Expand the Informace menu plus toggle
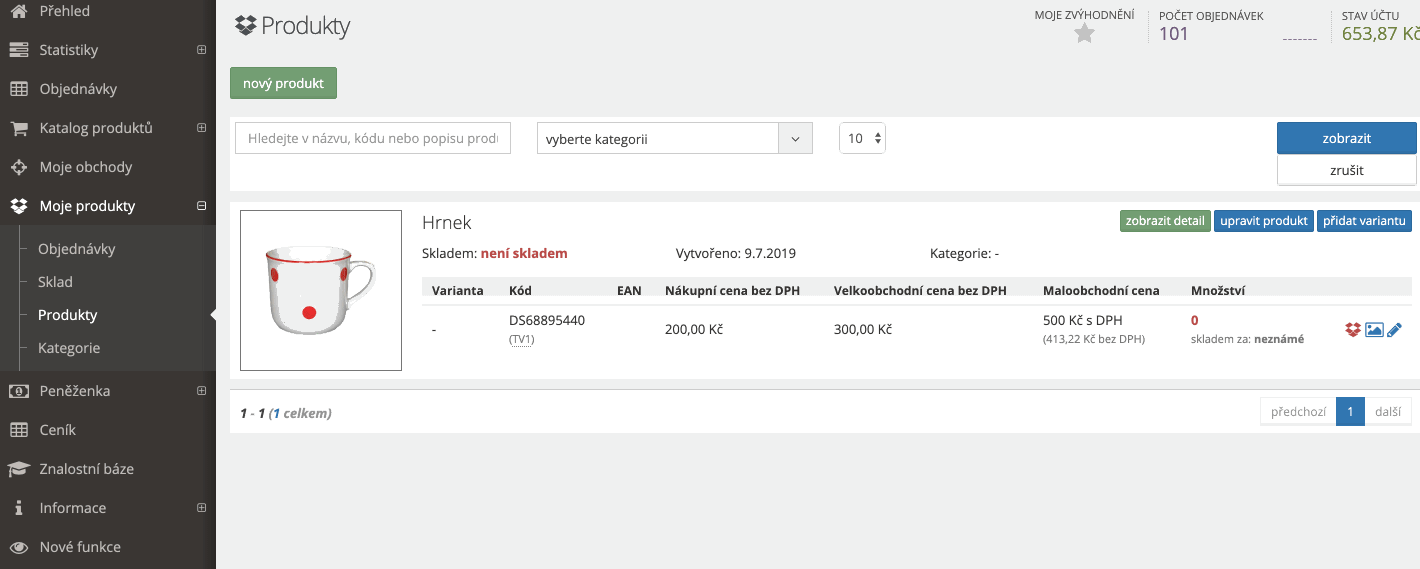 (201, 508)
